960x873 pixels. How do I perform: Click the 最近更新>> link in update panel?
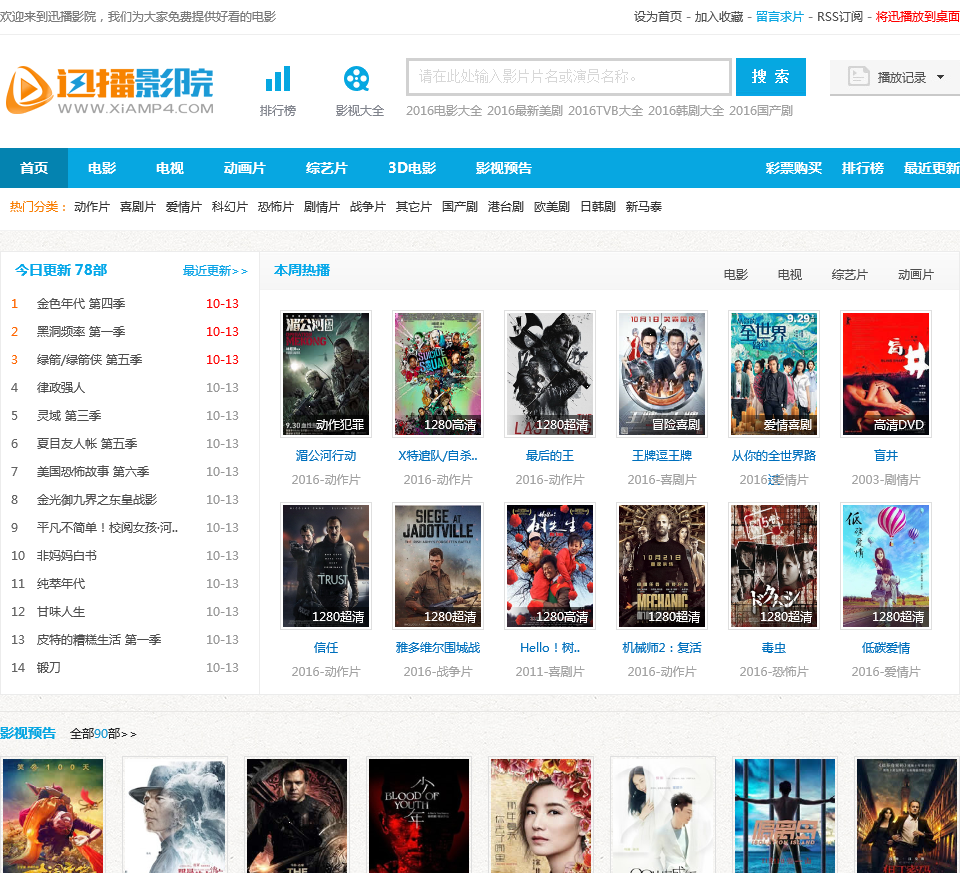tap(215, 271)
